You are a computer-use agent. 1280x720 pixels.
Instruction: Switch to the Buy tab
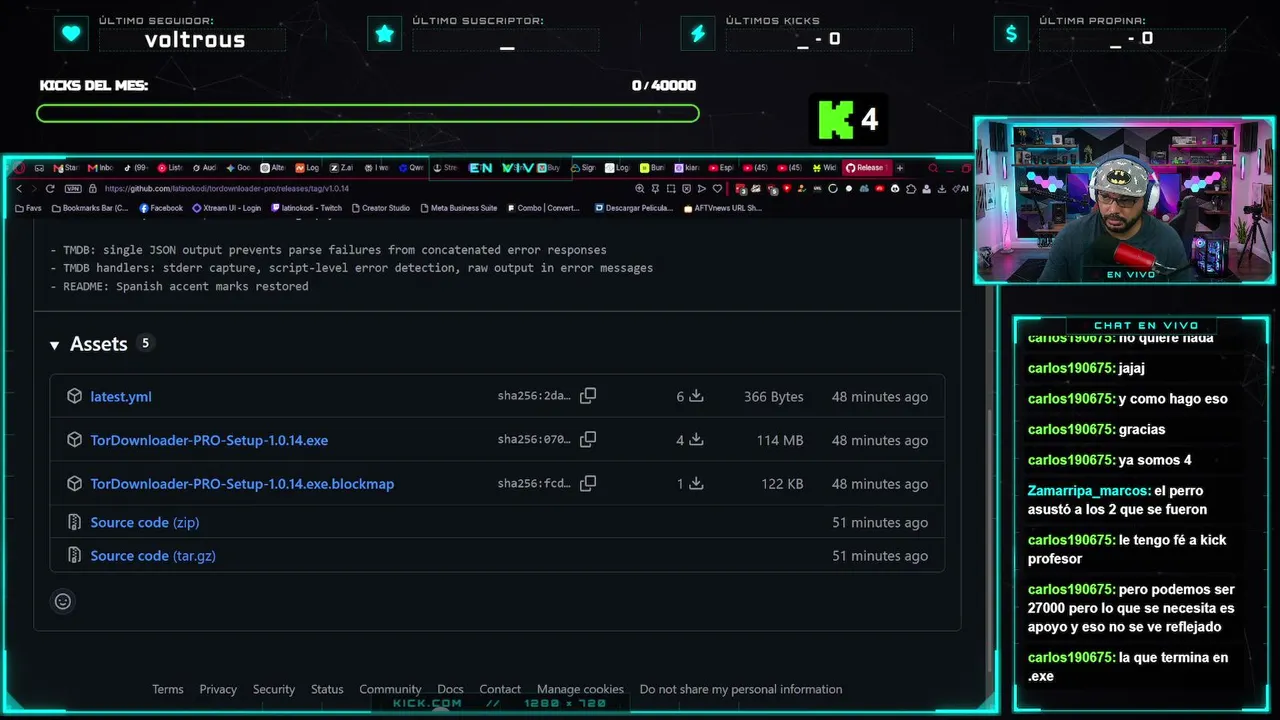tap(549, 168)
